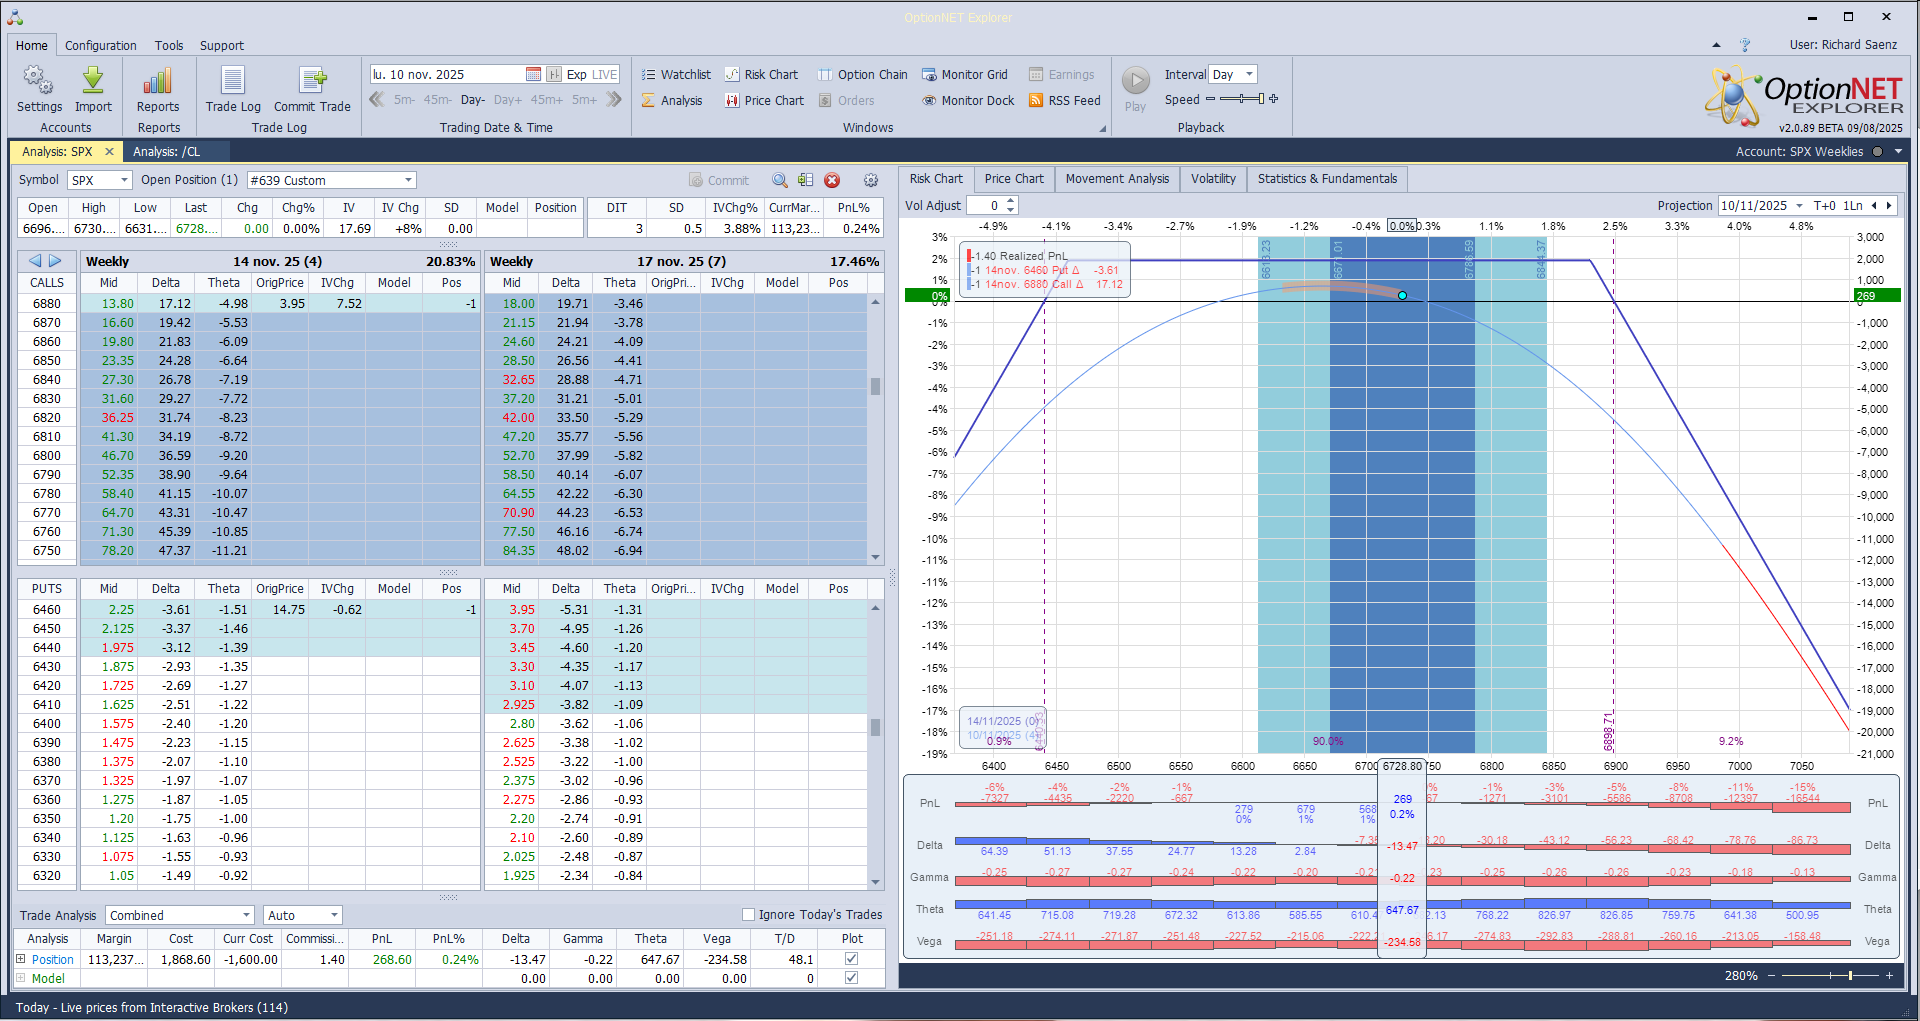Click the red delete position icon
The image size is (1920, 1021).
click(832, 180)
